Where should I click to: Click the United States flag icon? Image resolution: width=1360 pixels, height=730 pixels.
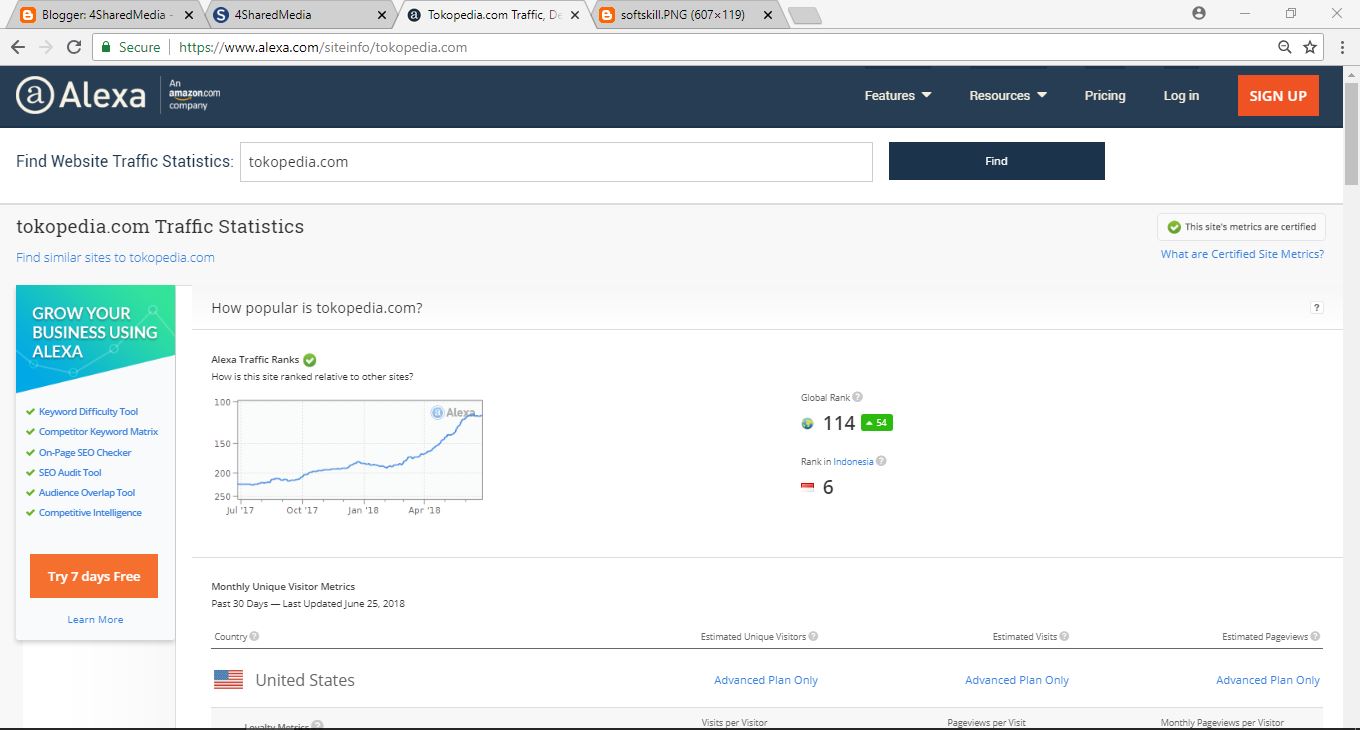(228, 680)
